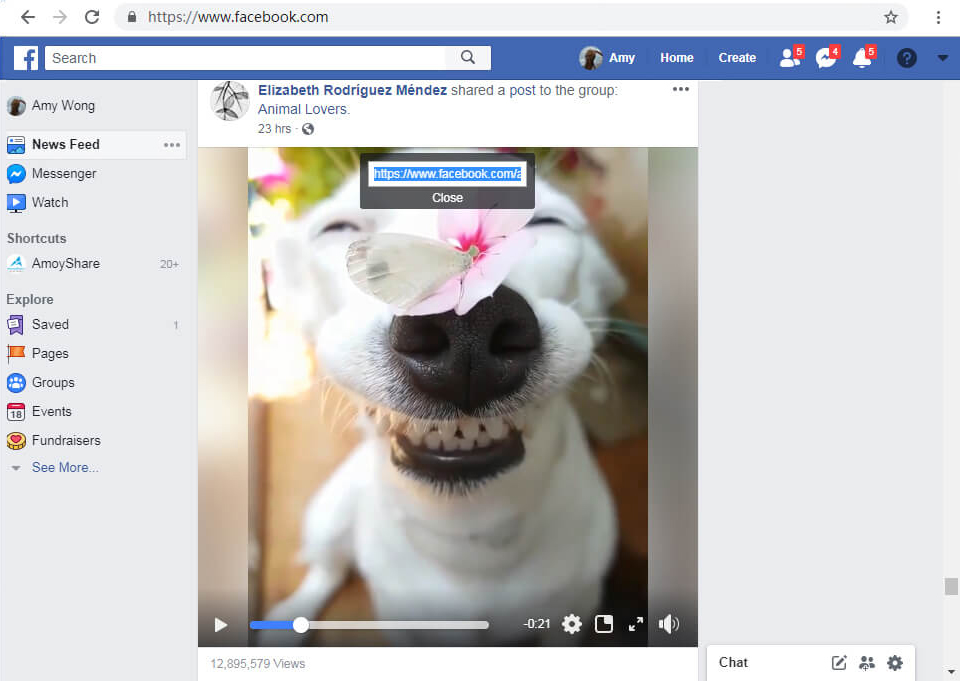Open the notifications bell

[x=863, y=58]
